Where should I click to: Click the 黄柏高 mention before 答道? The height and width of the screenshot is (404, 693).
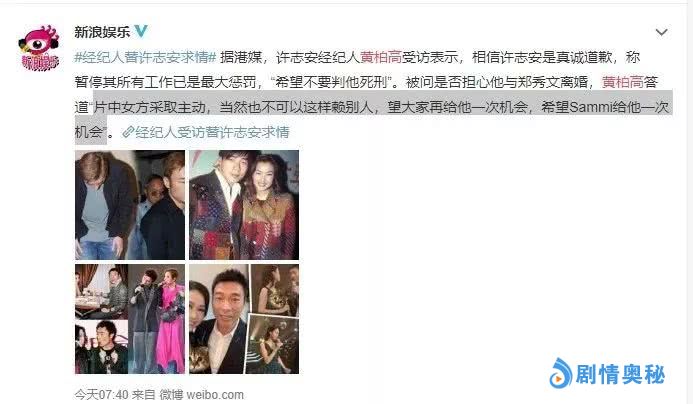[622, 82]
